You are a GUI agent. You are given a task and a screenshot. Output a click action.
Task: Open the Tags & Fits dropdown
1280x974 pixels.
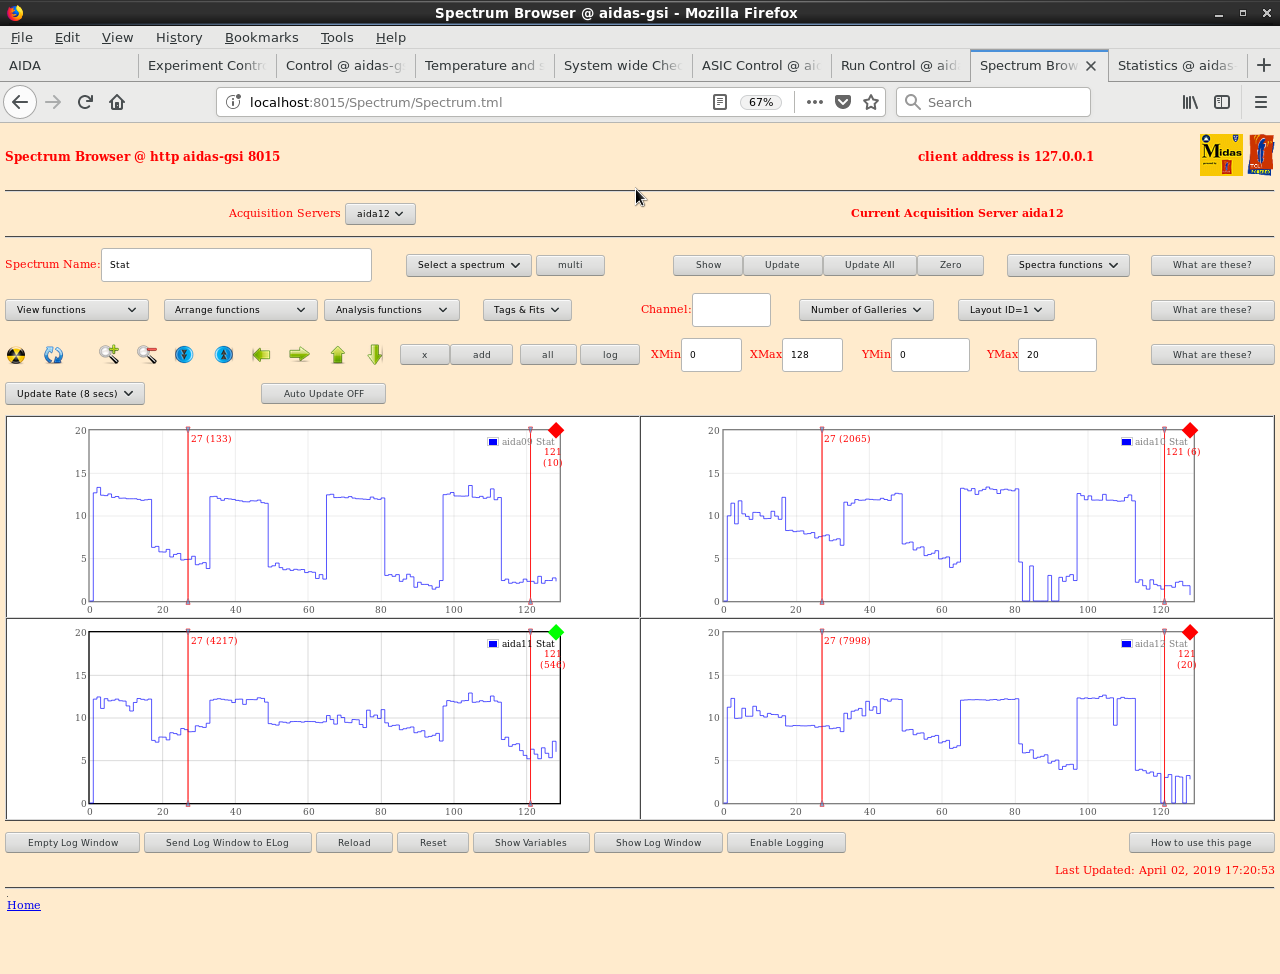[x=527, y=310]
